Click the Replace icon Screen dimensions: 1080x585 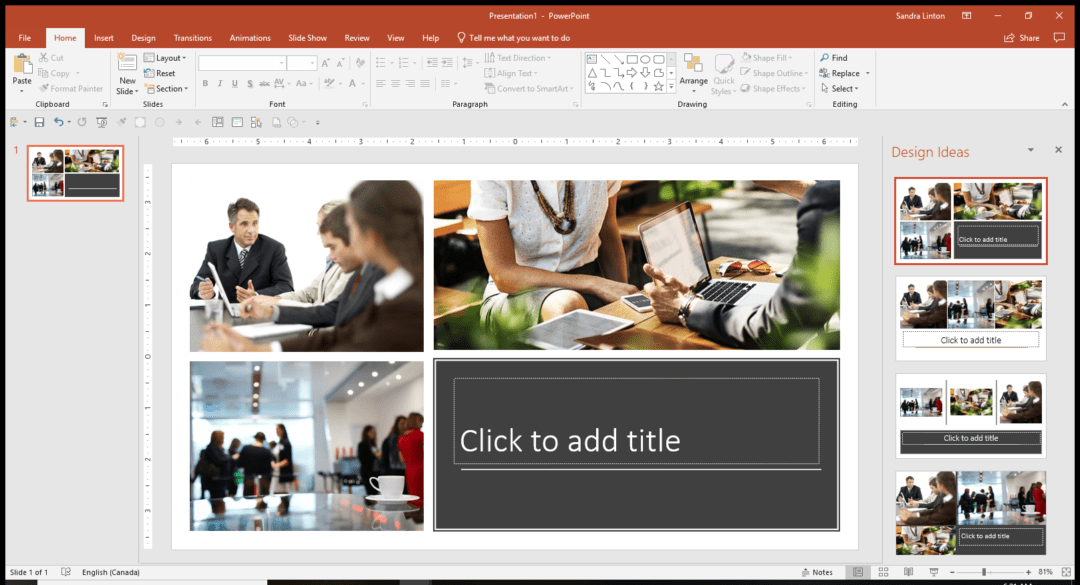pyautogui.click(x=842, y=73)
